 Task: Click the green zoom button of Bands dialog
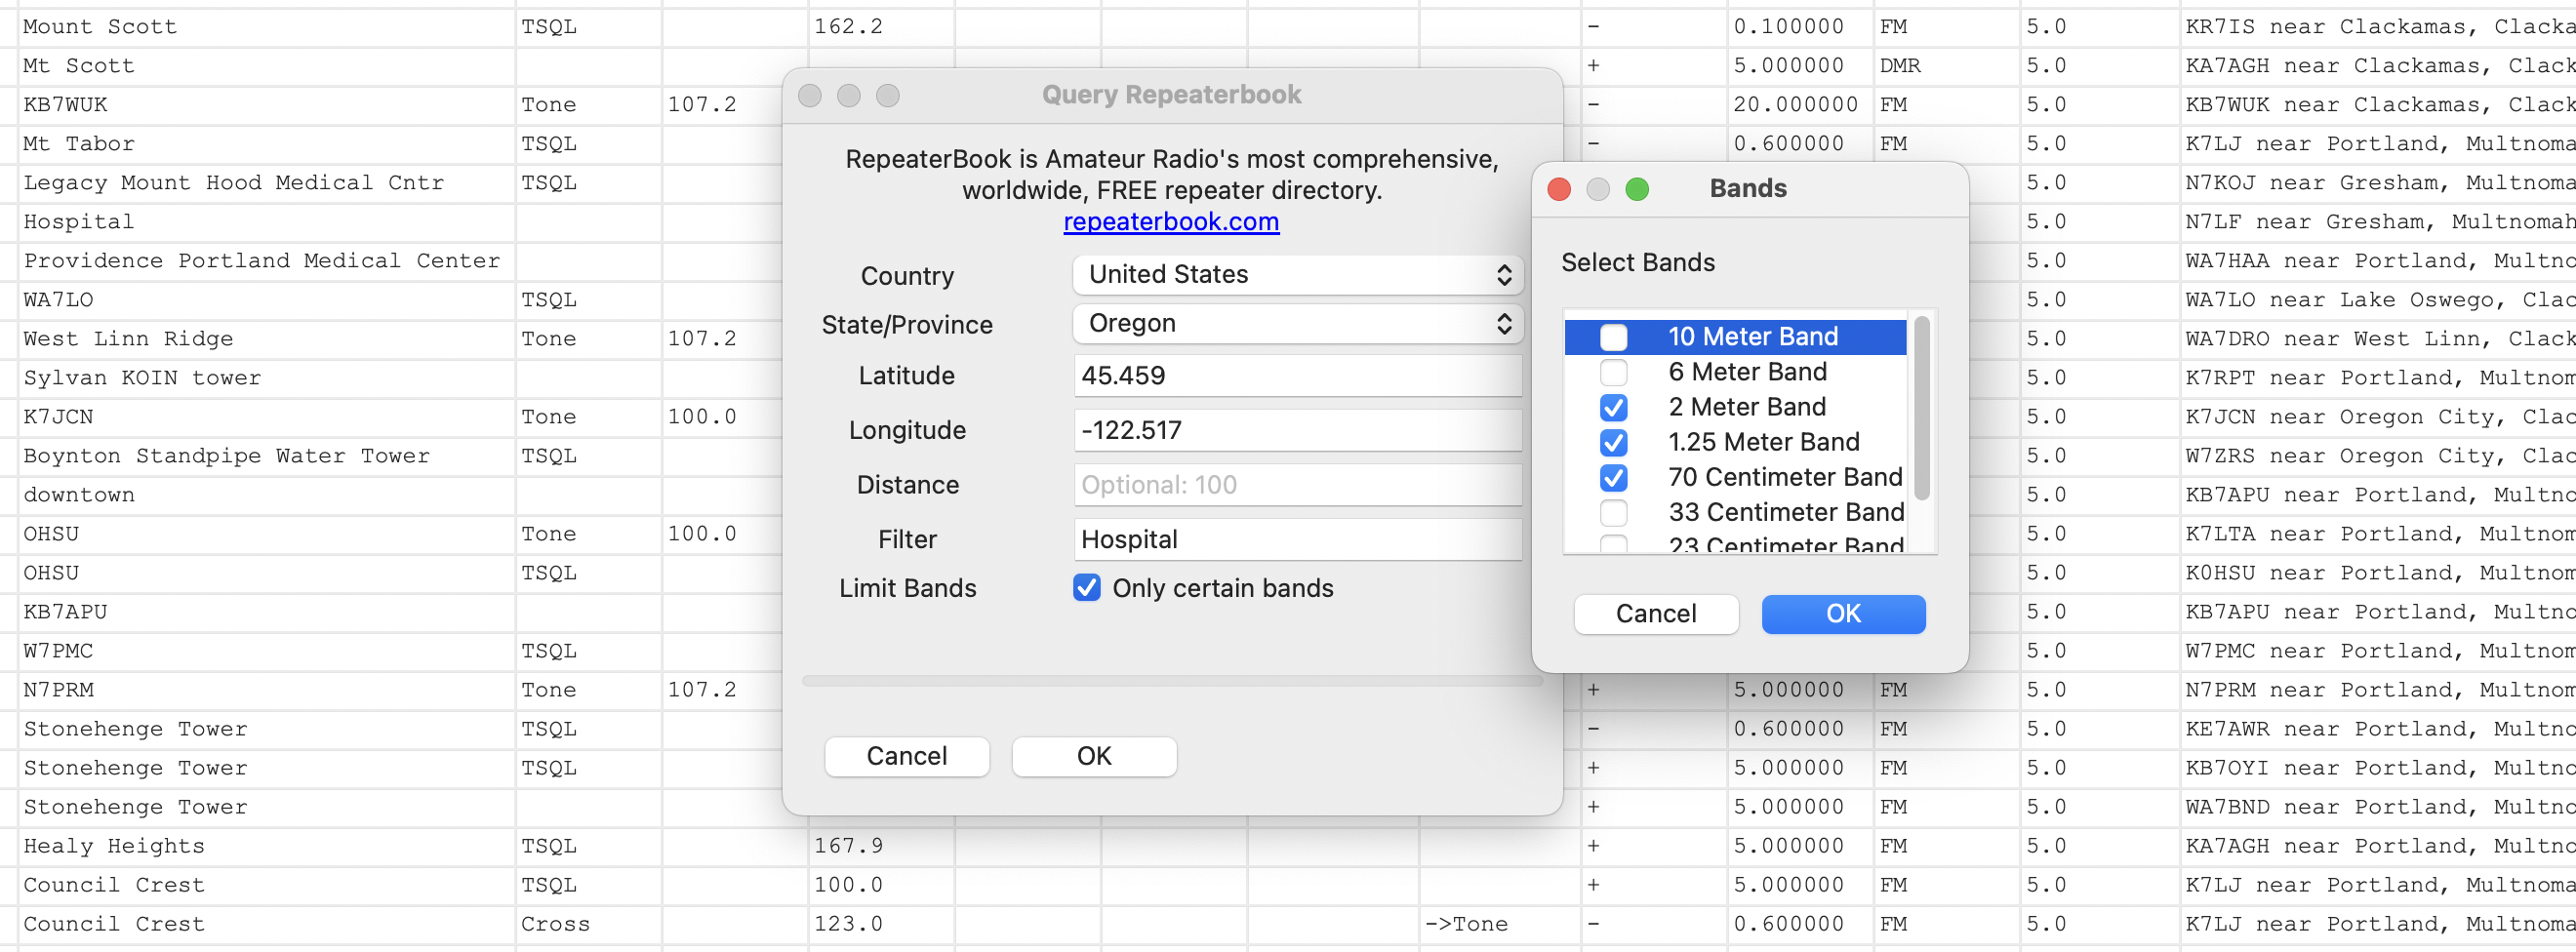coord(1636,189)
